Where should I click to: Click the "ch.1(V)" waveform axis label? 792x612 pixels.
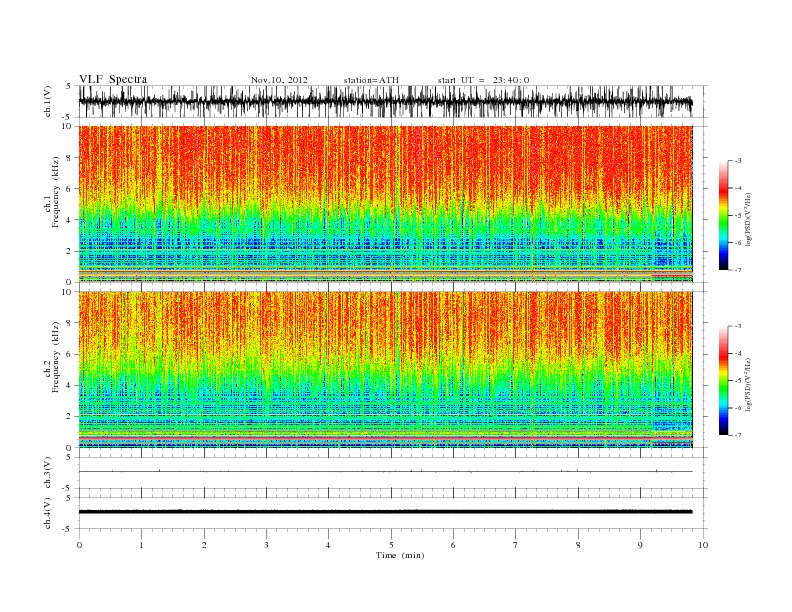[x=48, y=101]
